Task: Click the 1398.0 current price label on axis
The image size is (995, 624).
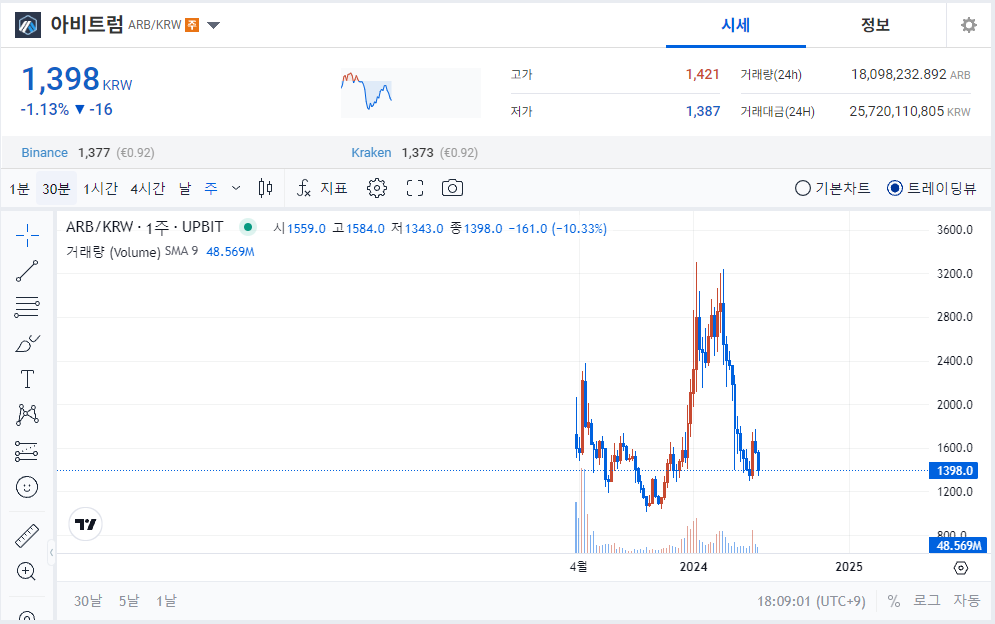Action: (x=953, y=470)
